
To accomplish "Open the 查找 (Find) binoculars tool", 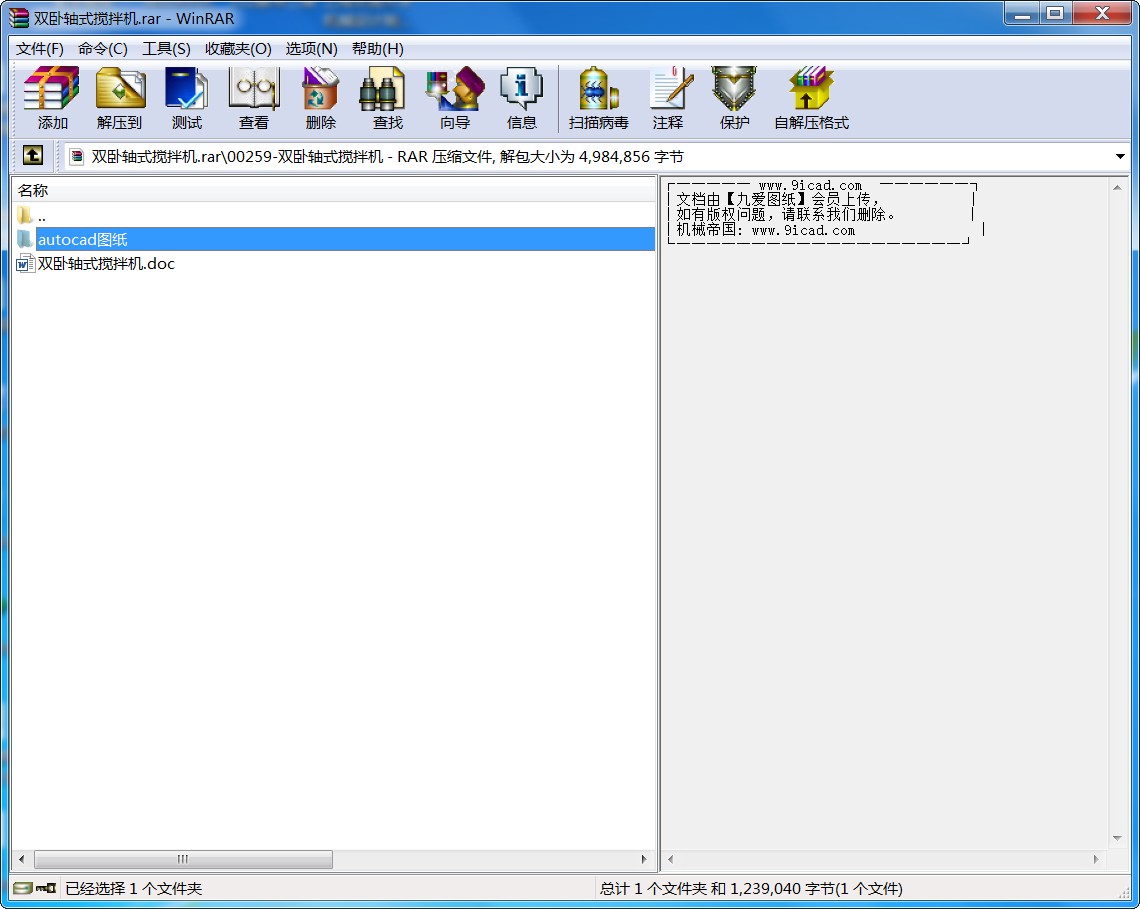I will pos(387,98).
